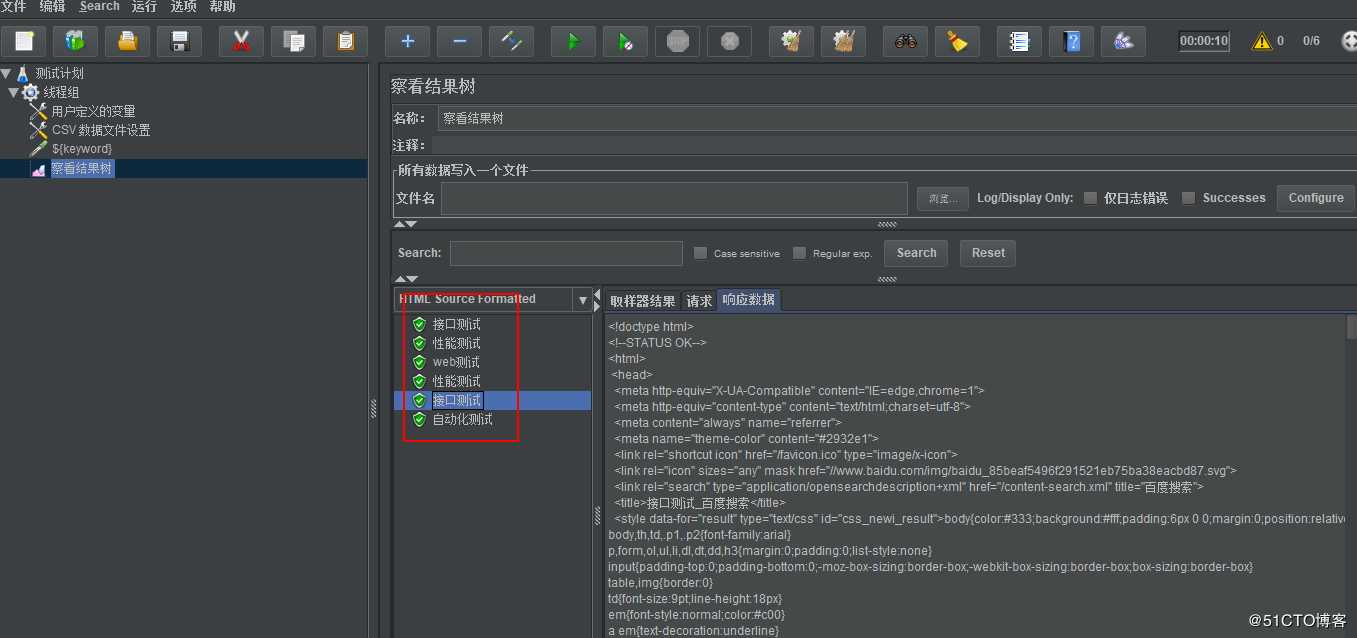The image size is (1357, 638).
Task: Enable the 仅日志错误 checkbox
Action: [1091, 198]
